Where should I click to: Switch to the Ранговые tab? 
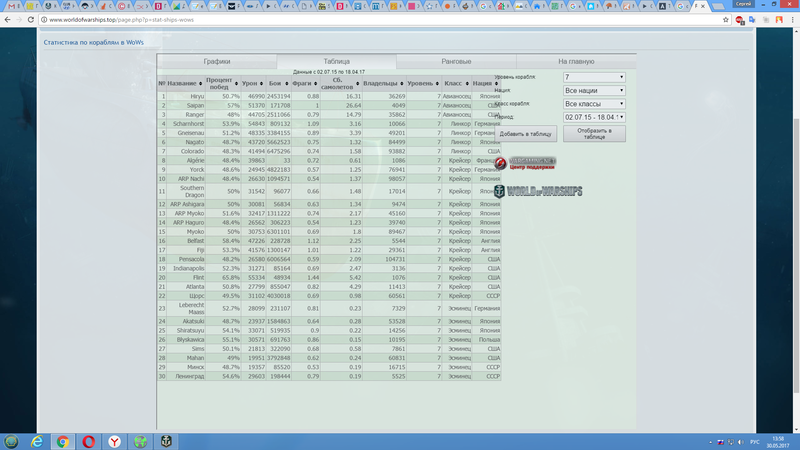pos(456,61)
